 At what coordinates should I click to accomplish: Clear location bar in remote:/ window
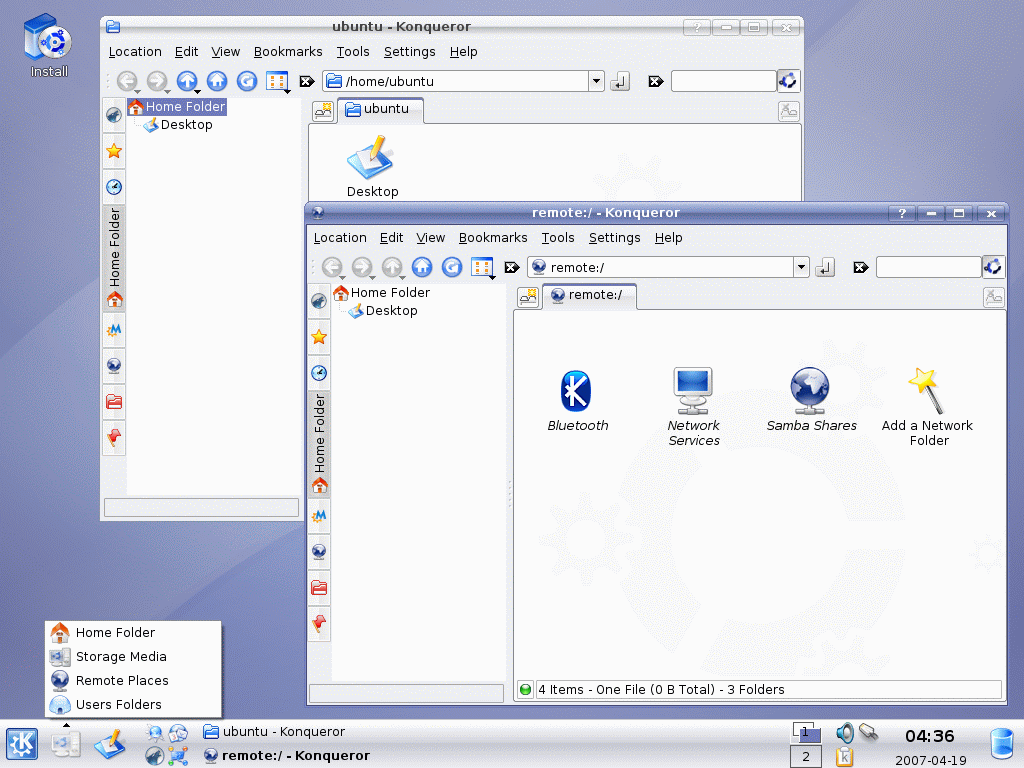(x=512, y=267)
